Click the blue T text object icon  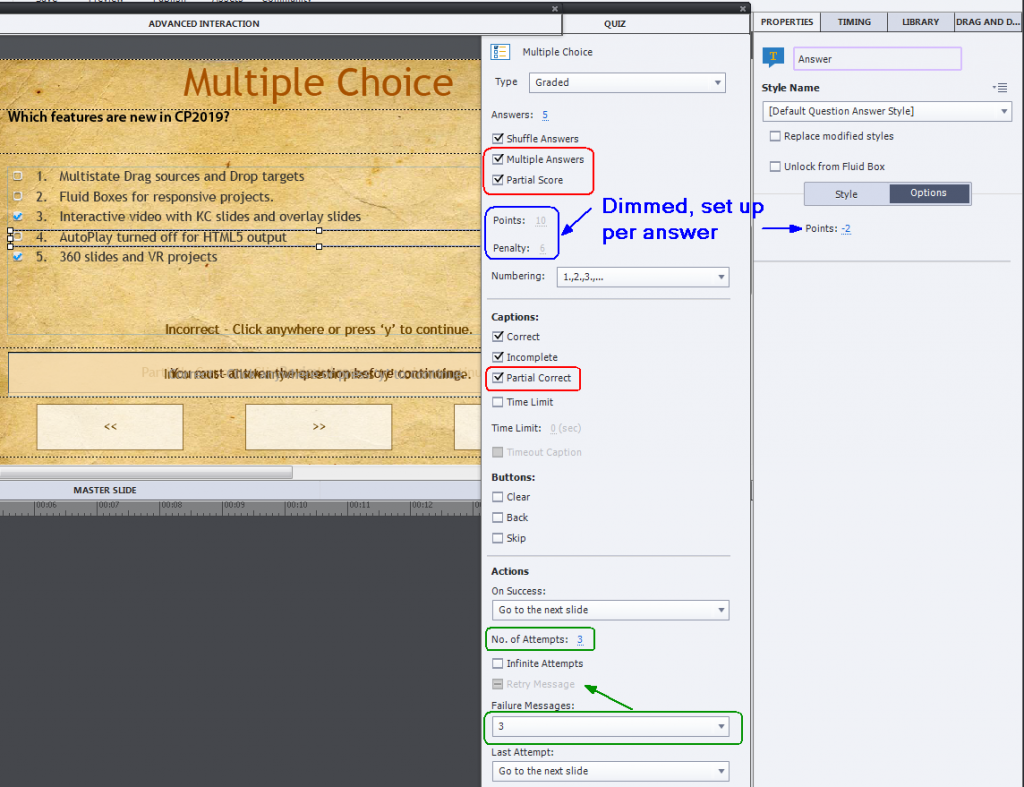[772, 58]
